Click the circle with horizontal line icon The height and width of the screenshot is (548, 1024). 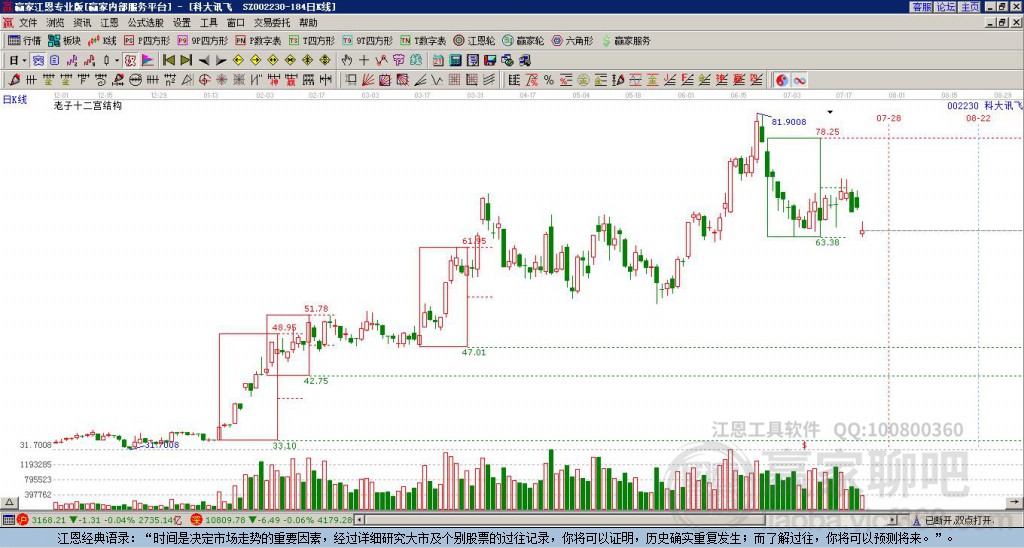[135, 80]
